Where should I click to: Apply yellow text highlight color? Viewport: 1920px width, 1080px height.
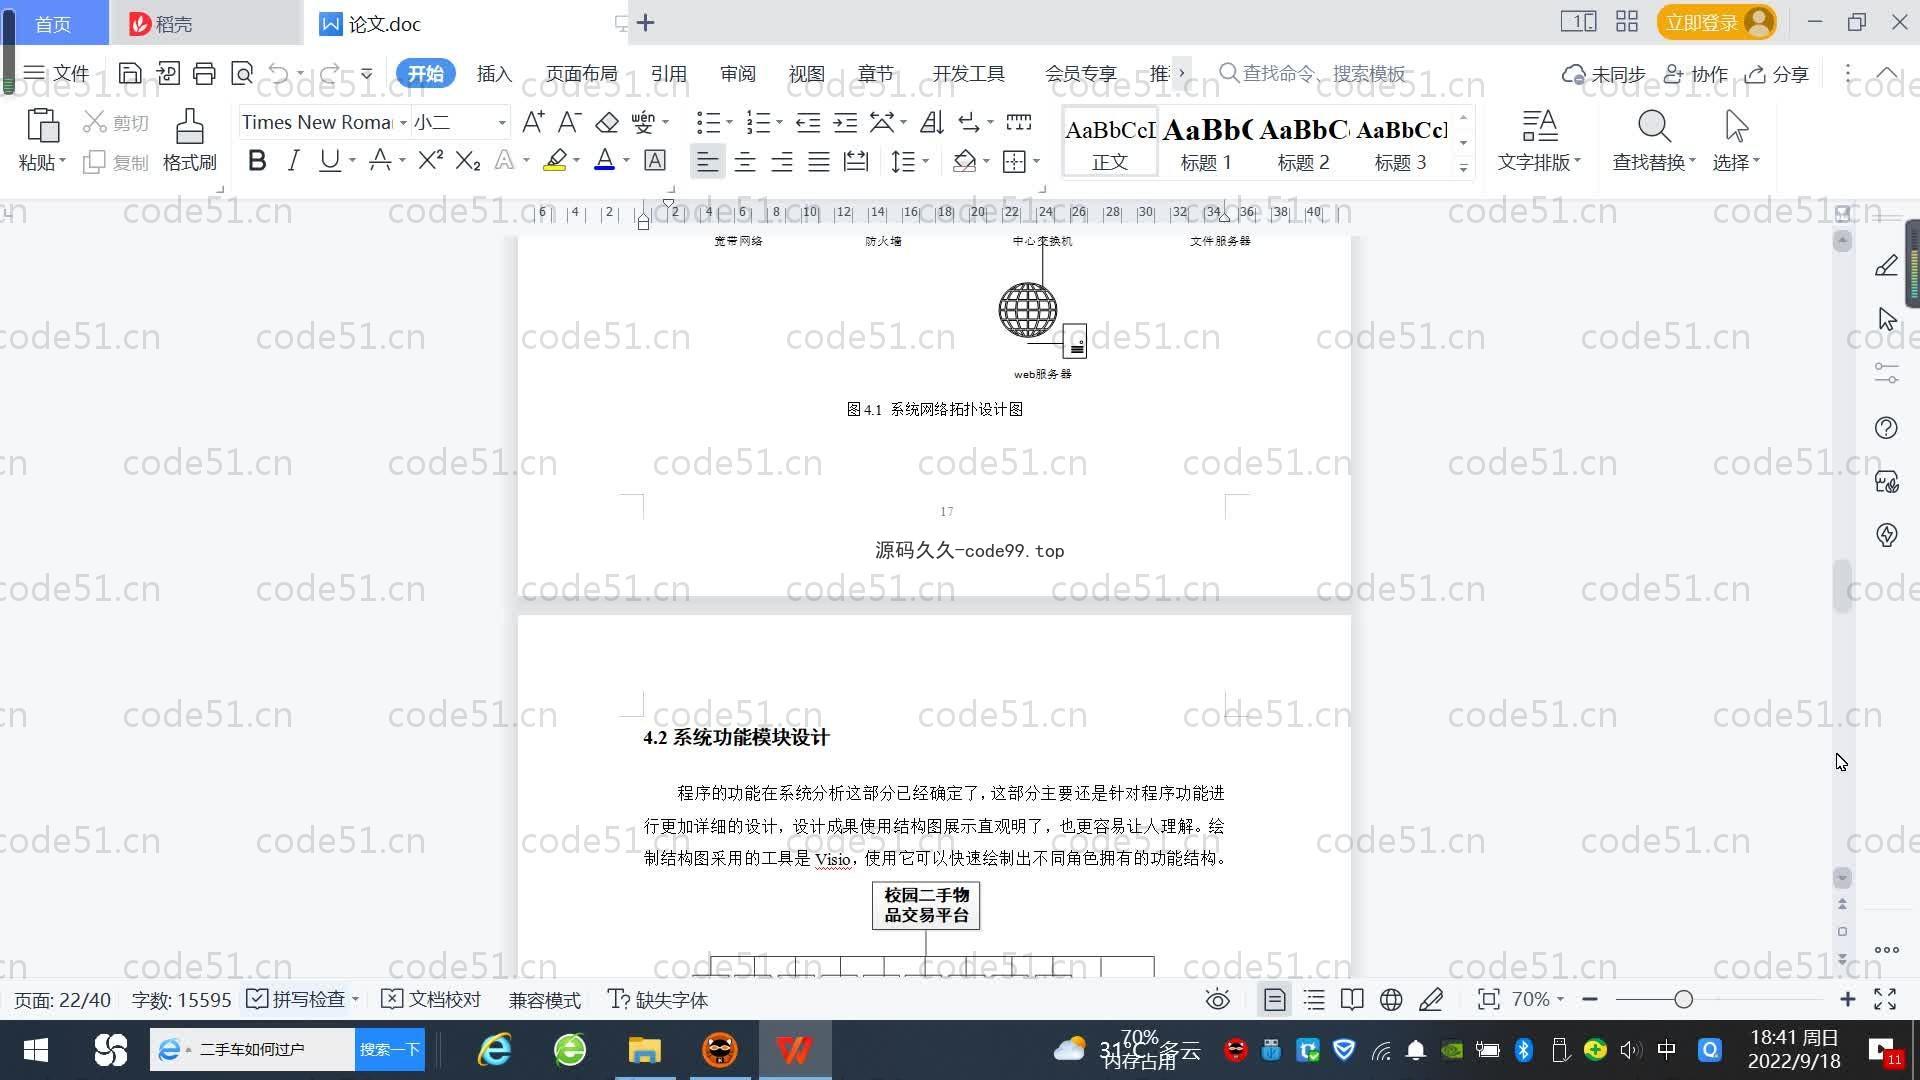click(x=555, y=161)
